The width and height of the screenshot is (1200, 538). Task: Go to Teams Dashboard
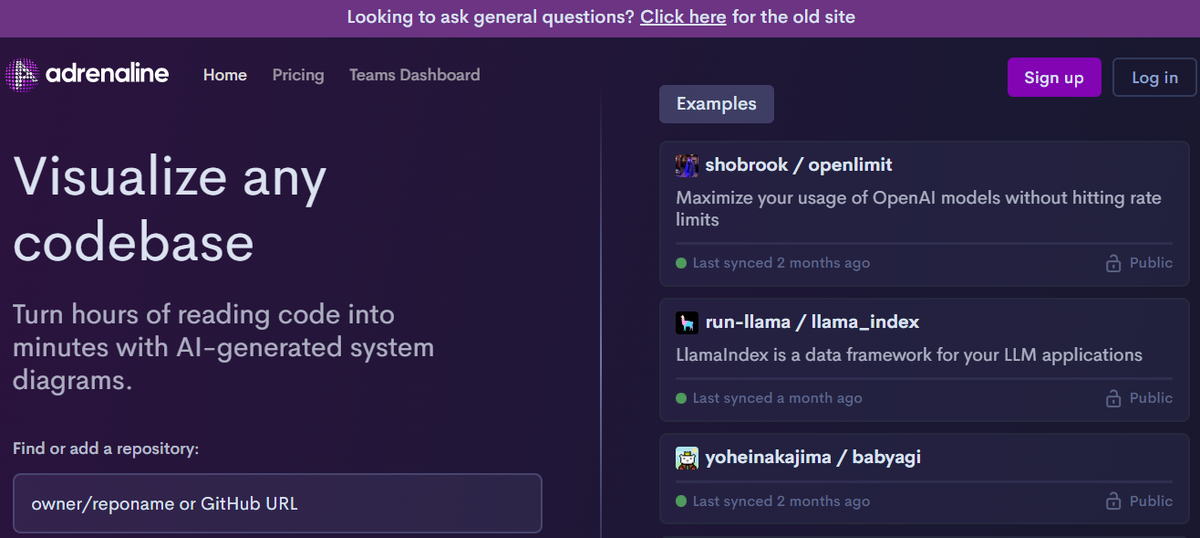414,75
